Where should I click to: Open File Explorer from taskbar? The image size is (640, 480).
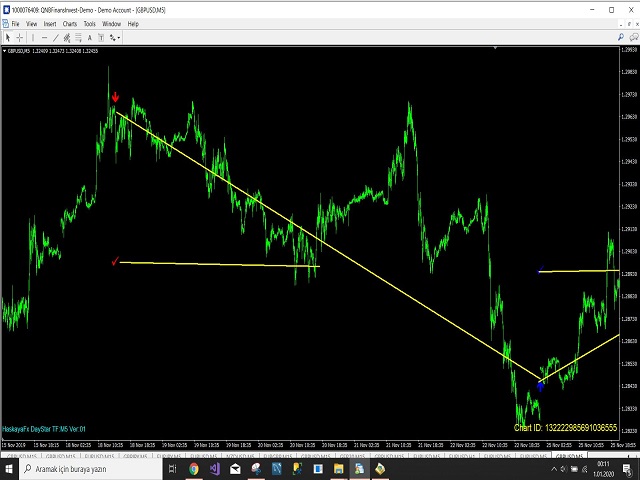click(x=338, y=469)
